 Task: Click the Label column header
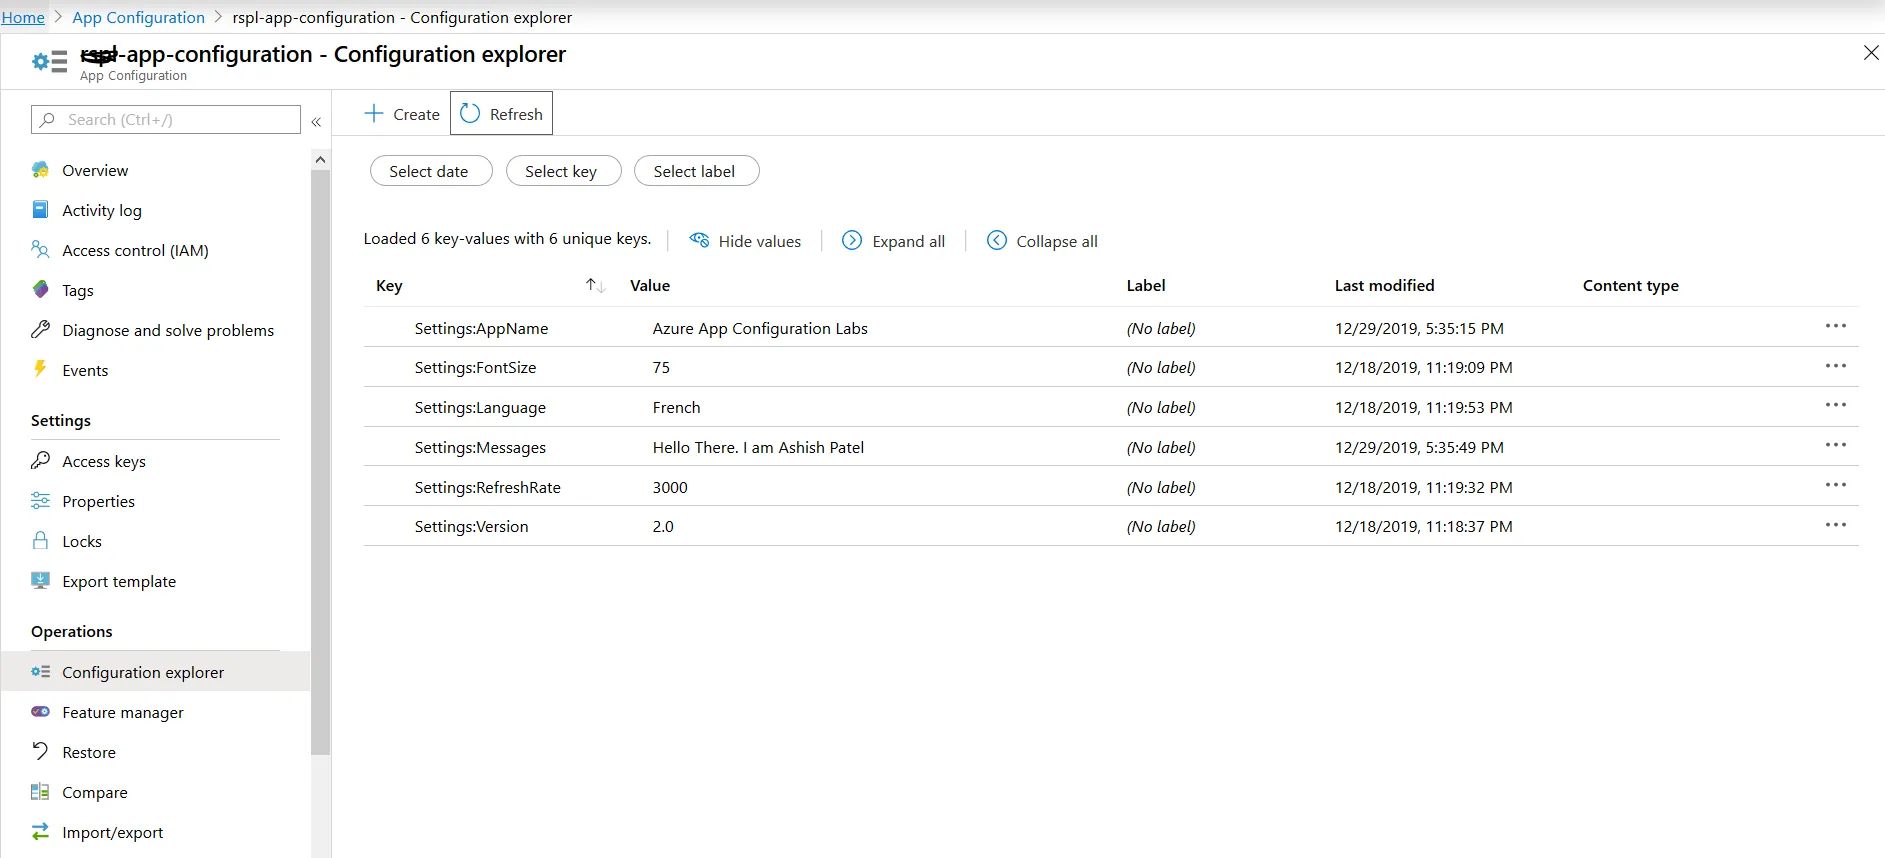[1146, 285]
